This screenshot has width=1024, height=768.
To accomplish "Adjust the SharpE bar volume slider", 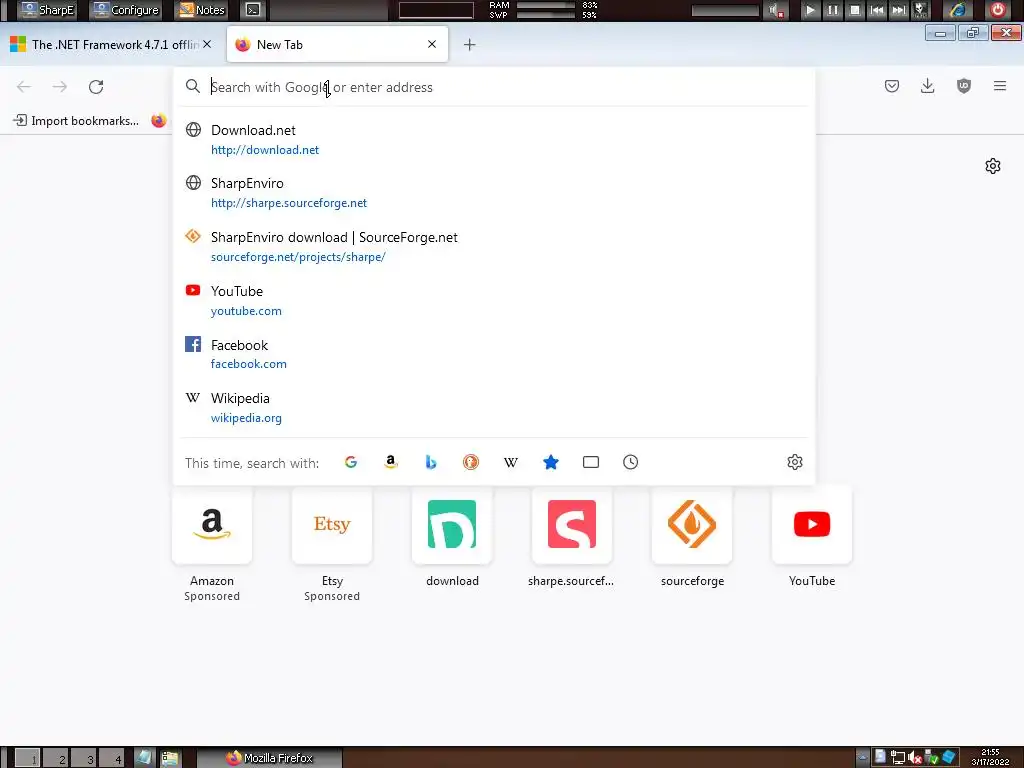I will point(726,10).
